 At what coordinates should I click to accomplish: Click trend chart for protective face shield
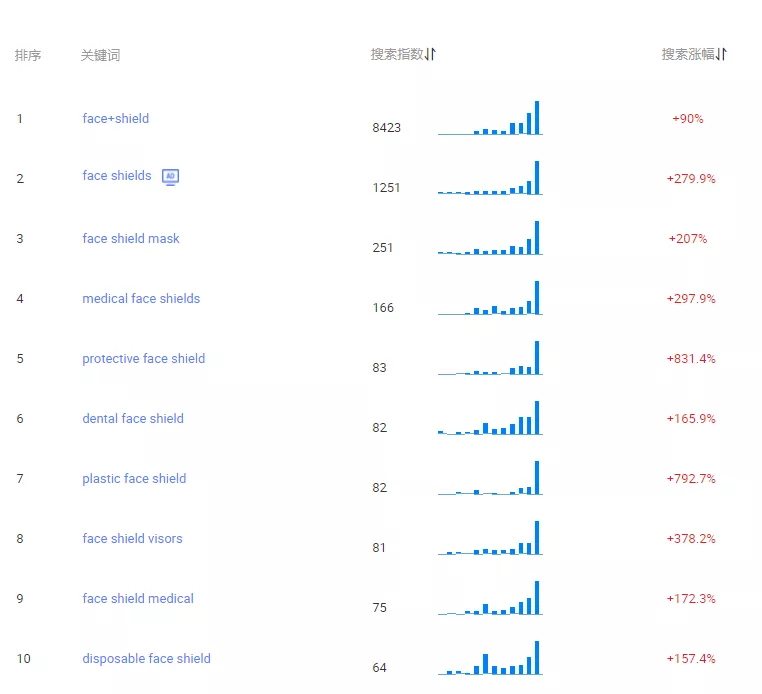coord(490,358)
